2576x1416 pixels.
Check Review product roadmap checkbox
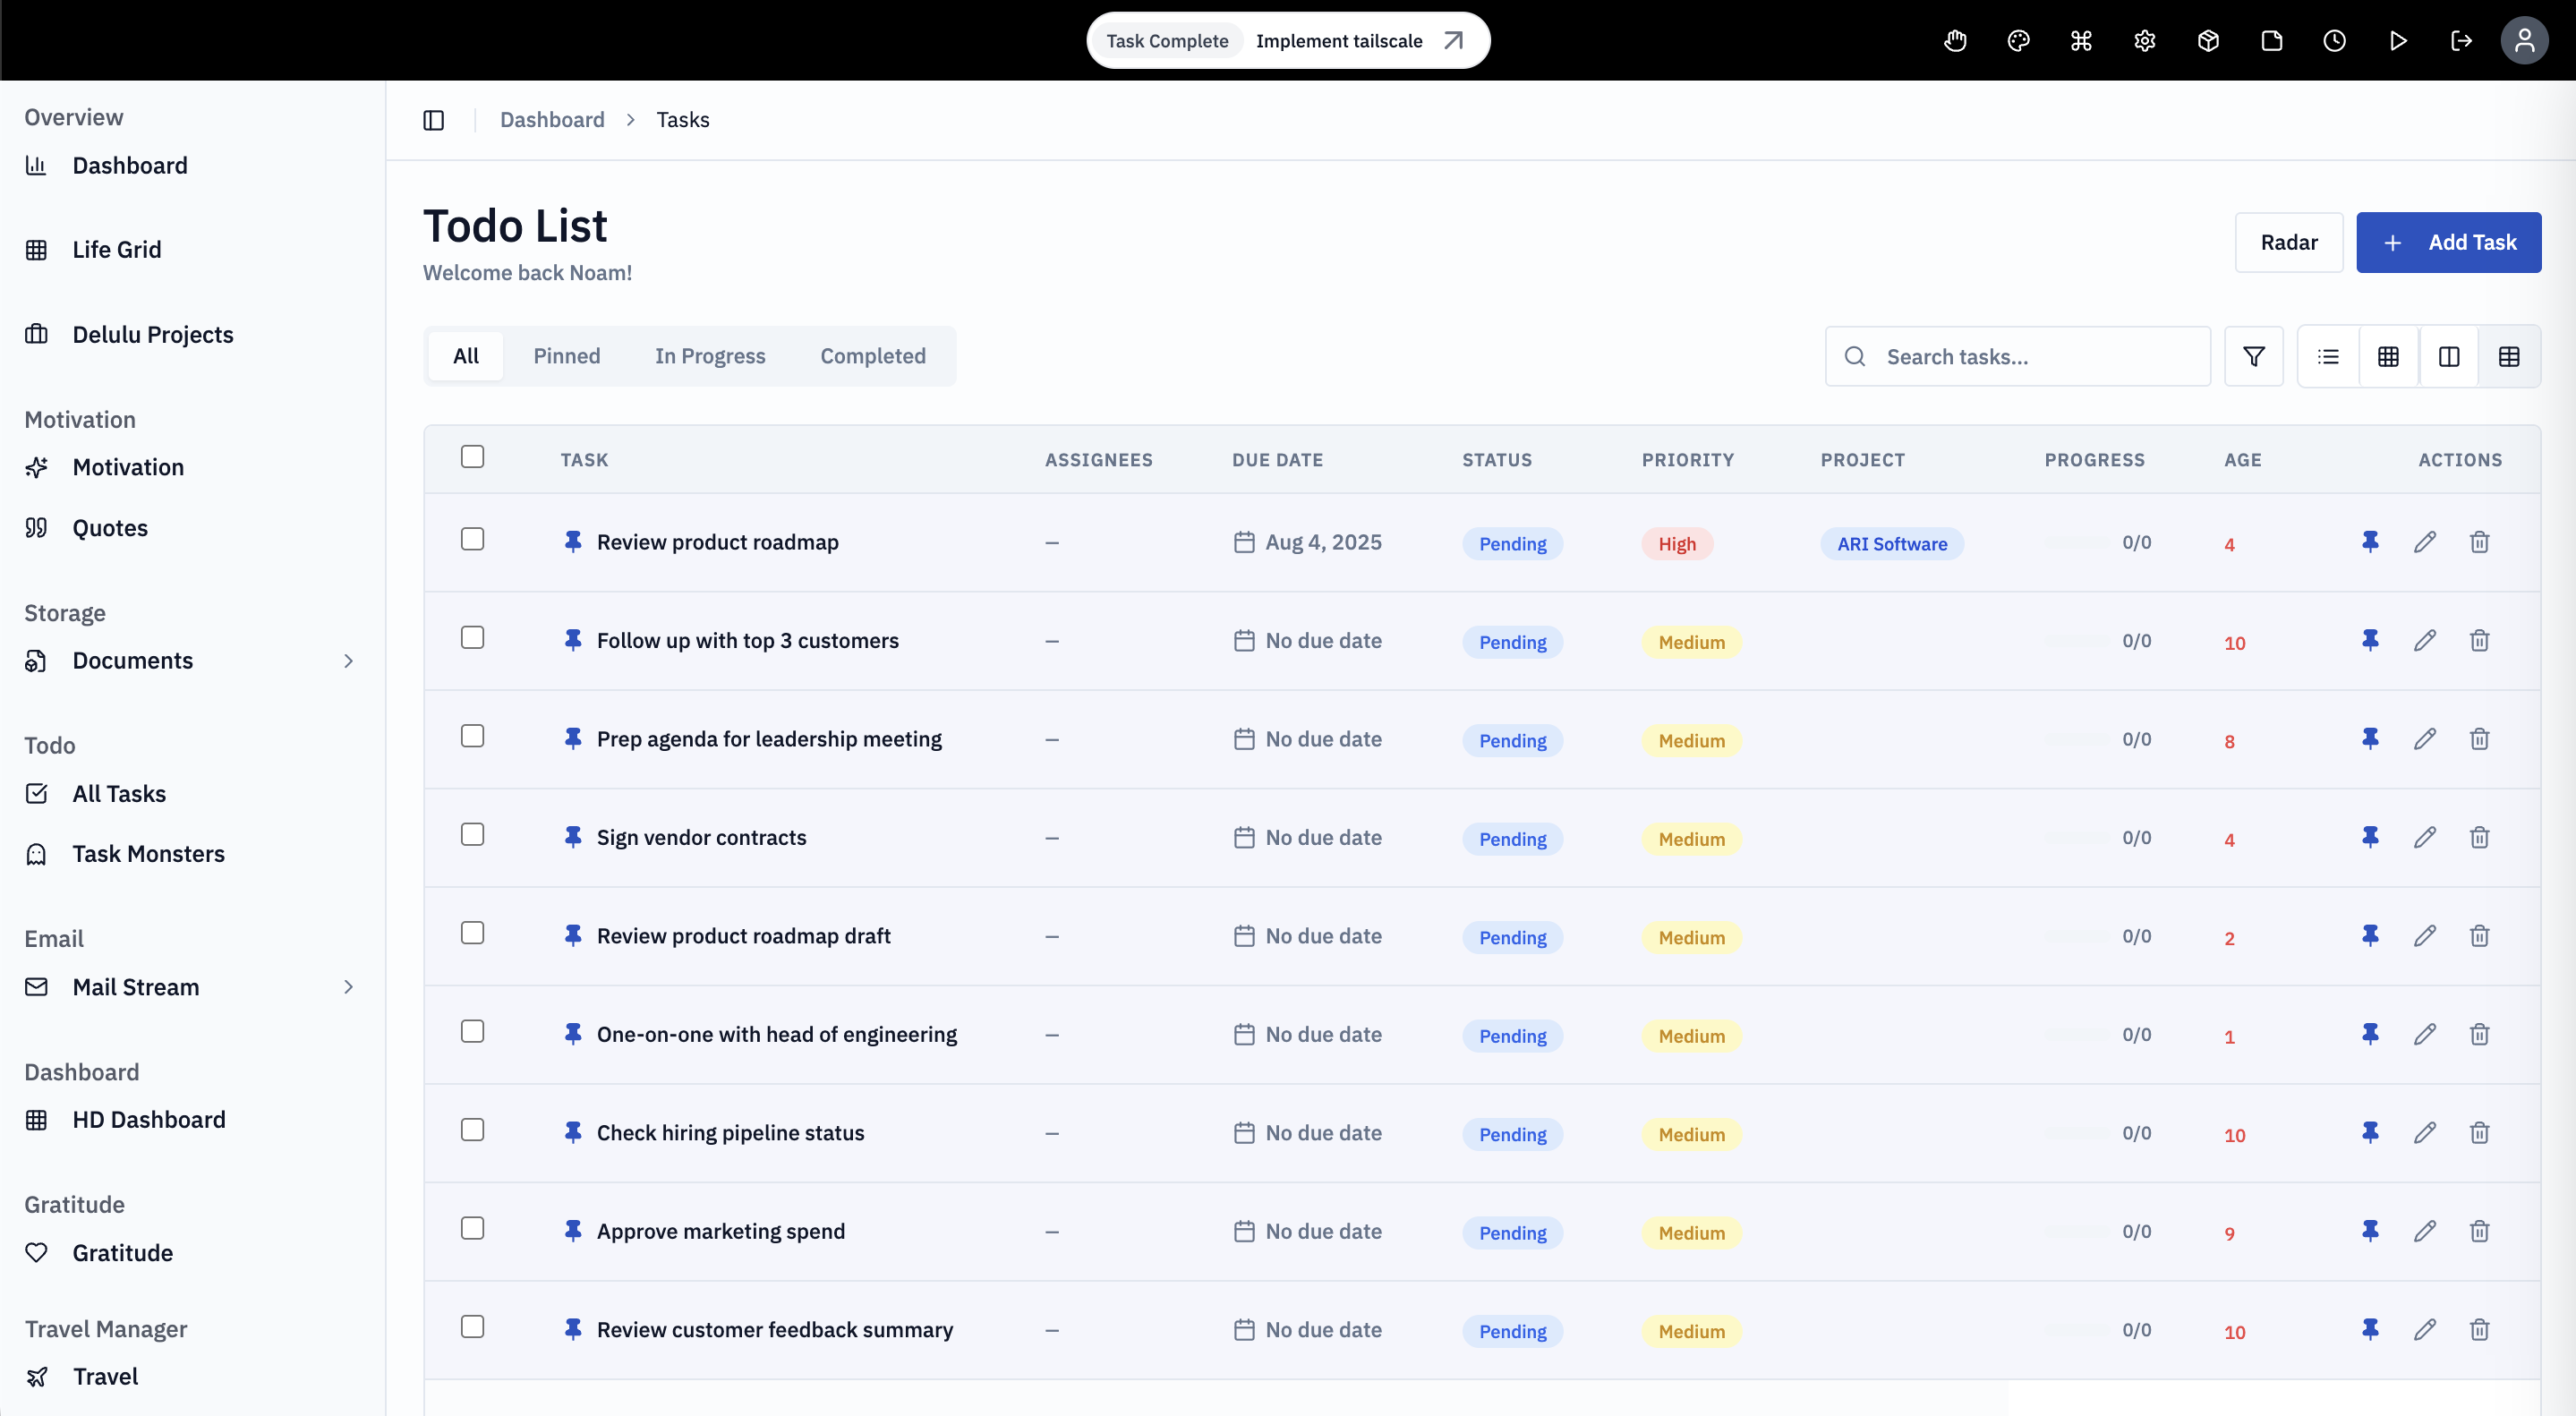472,539
